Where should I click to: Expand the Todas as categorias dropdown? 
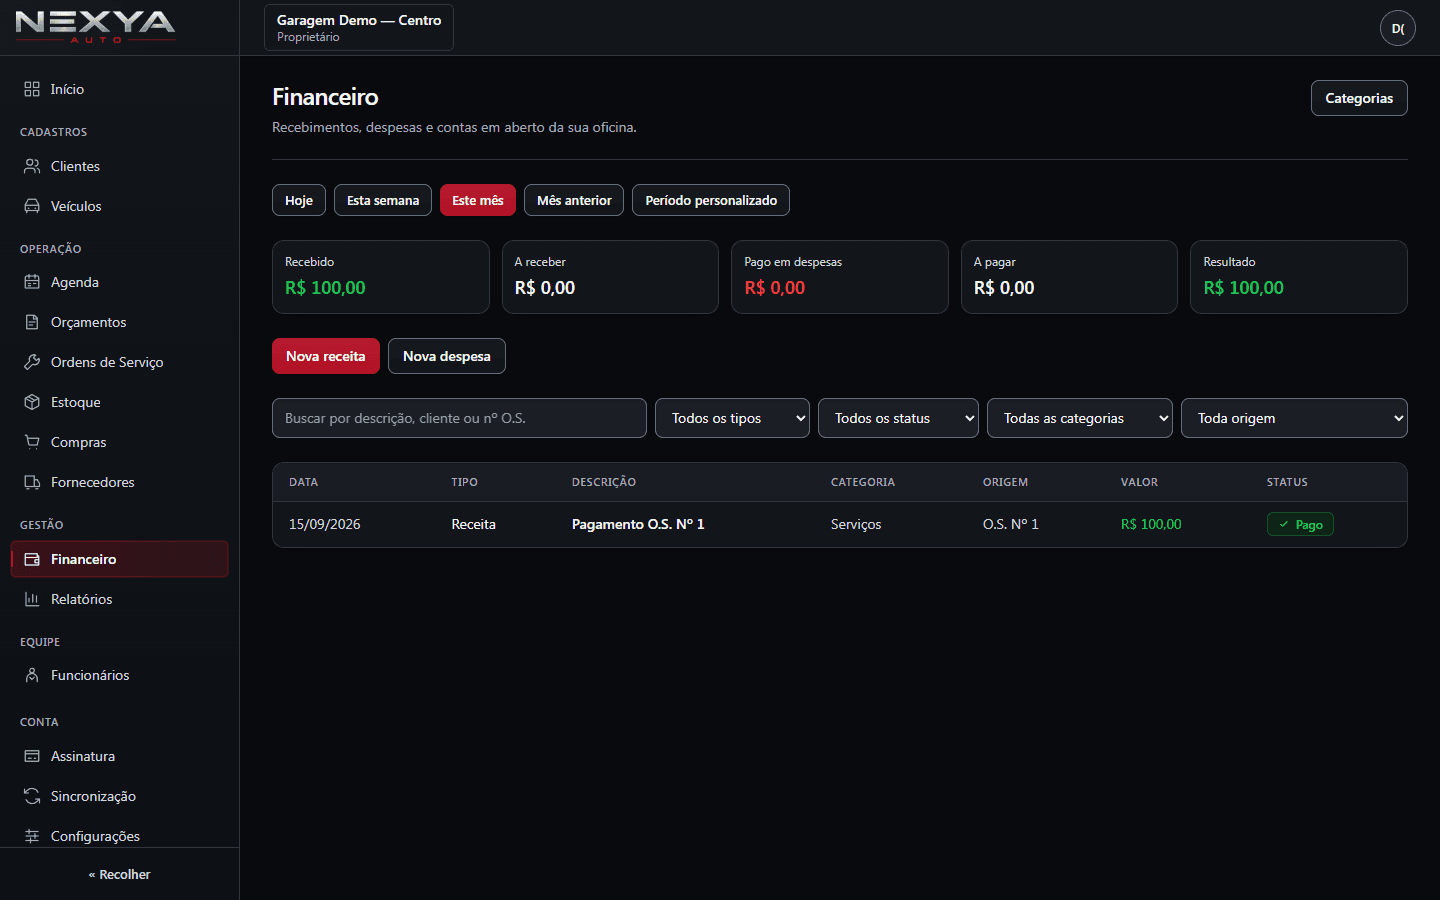(1080, 418)
